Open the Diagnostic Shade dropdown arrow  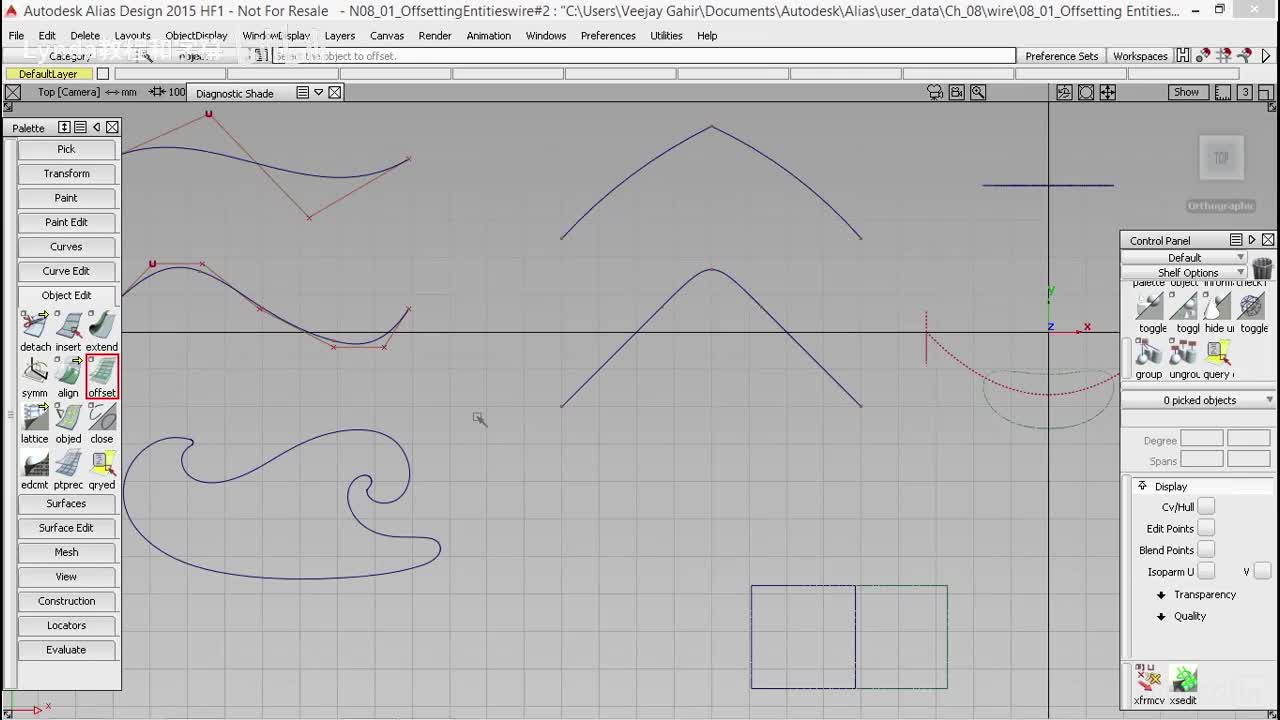pos(318,92)
